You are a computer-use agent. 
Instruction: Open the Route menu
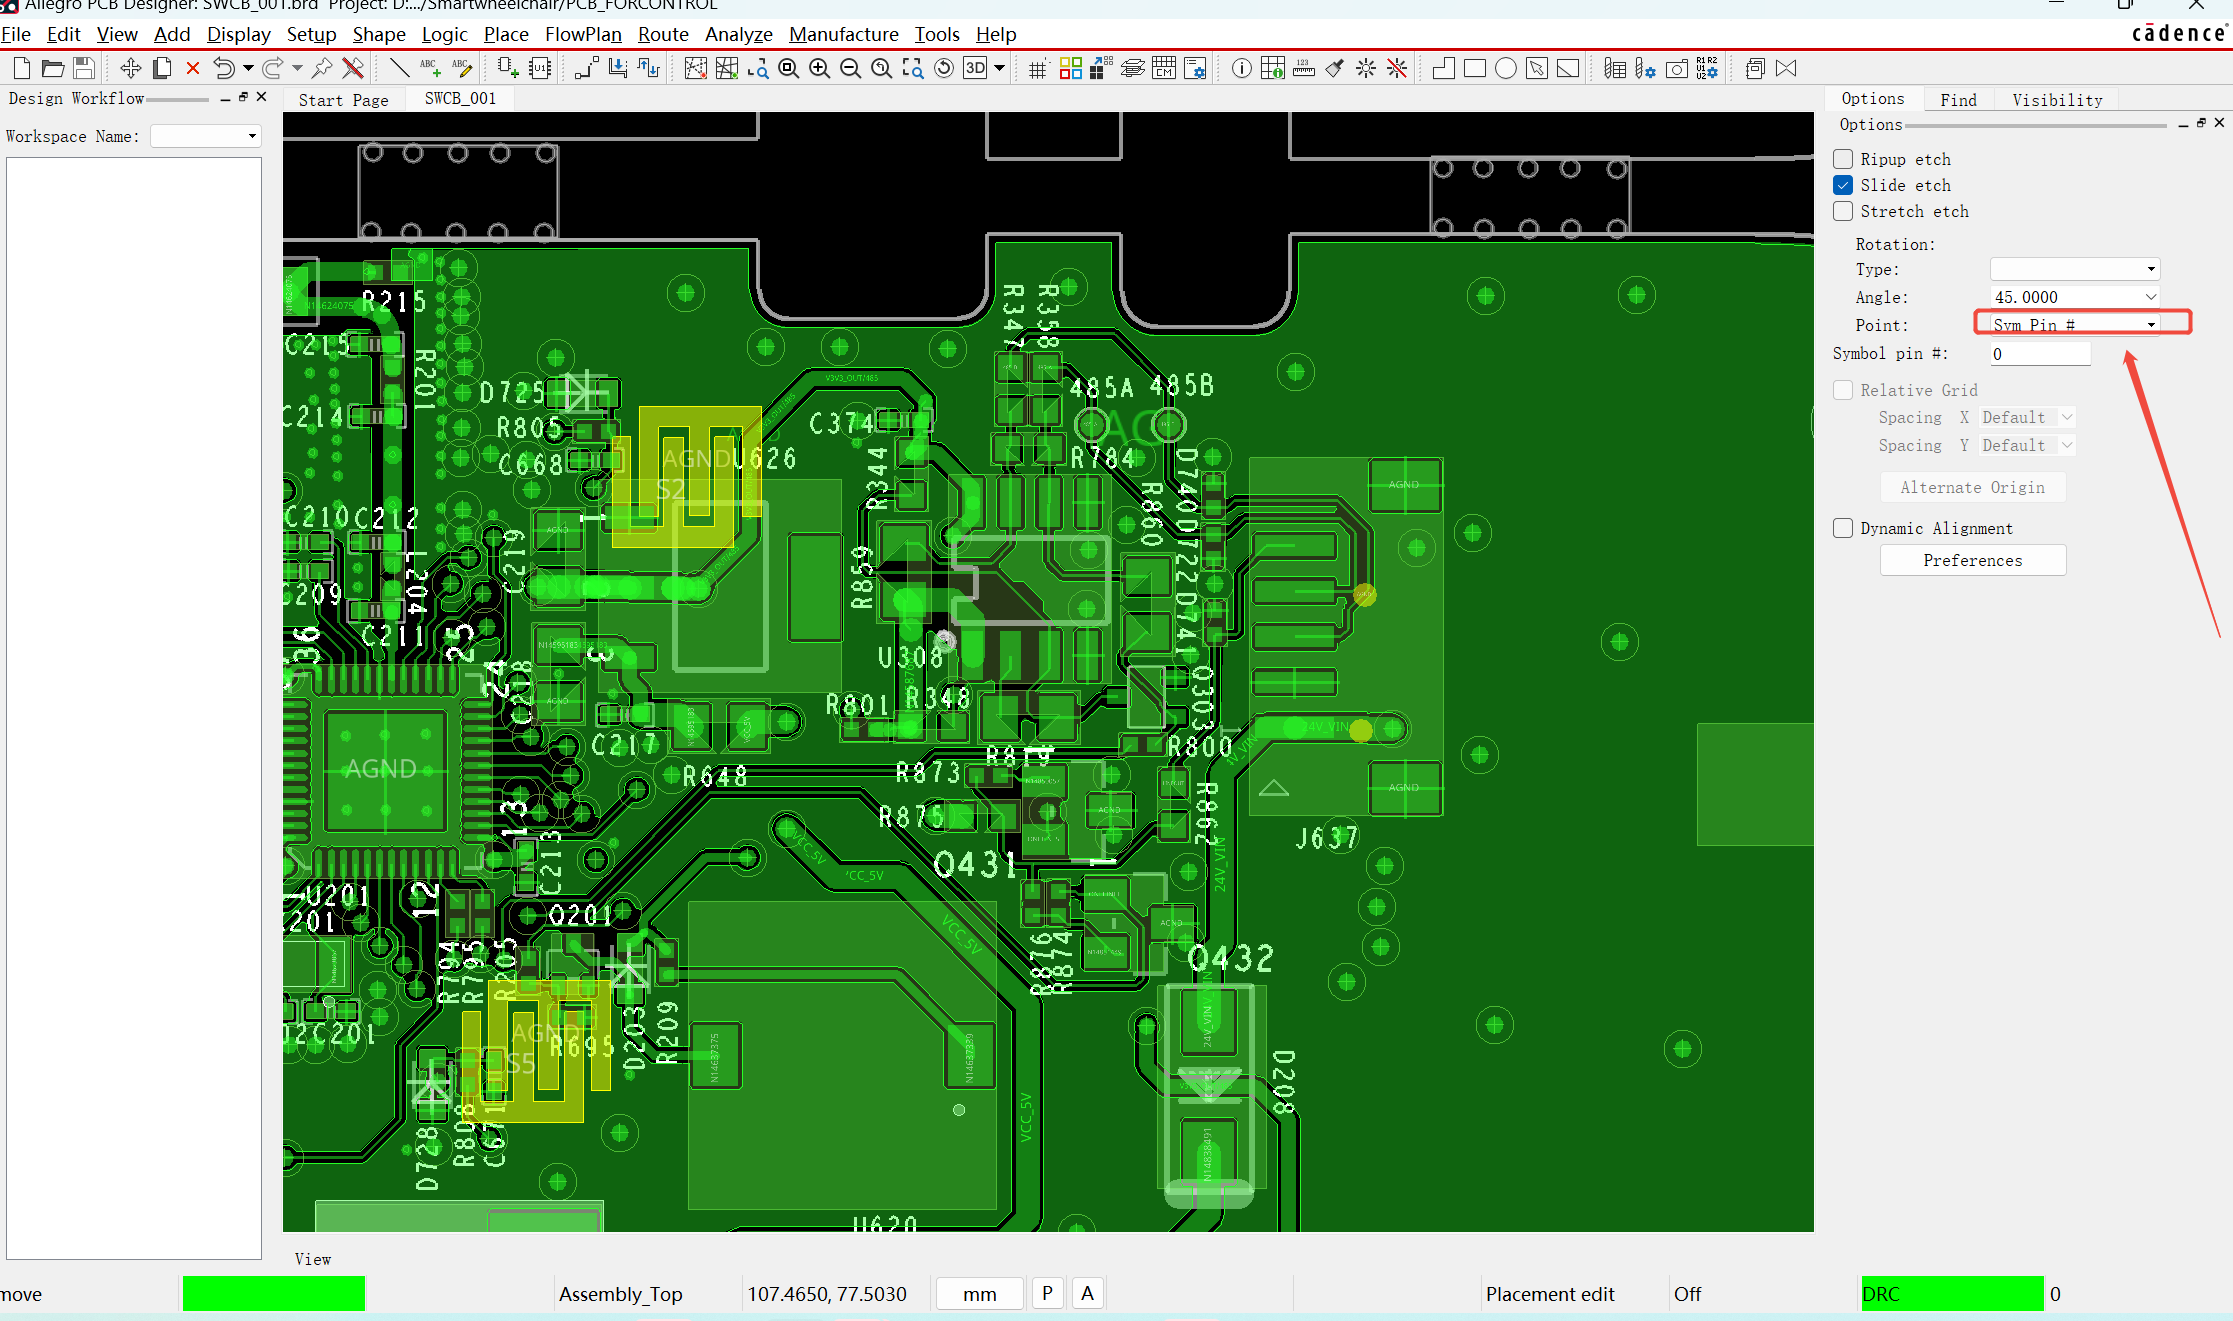663,34
